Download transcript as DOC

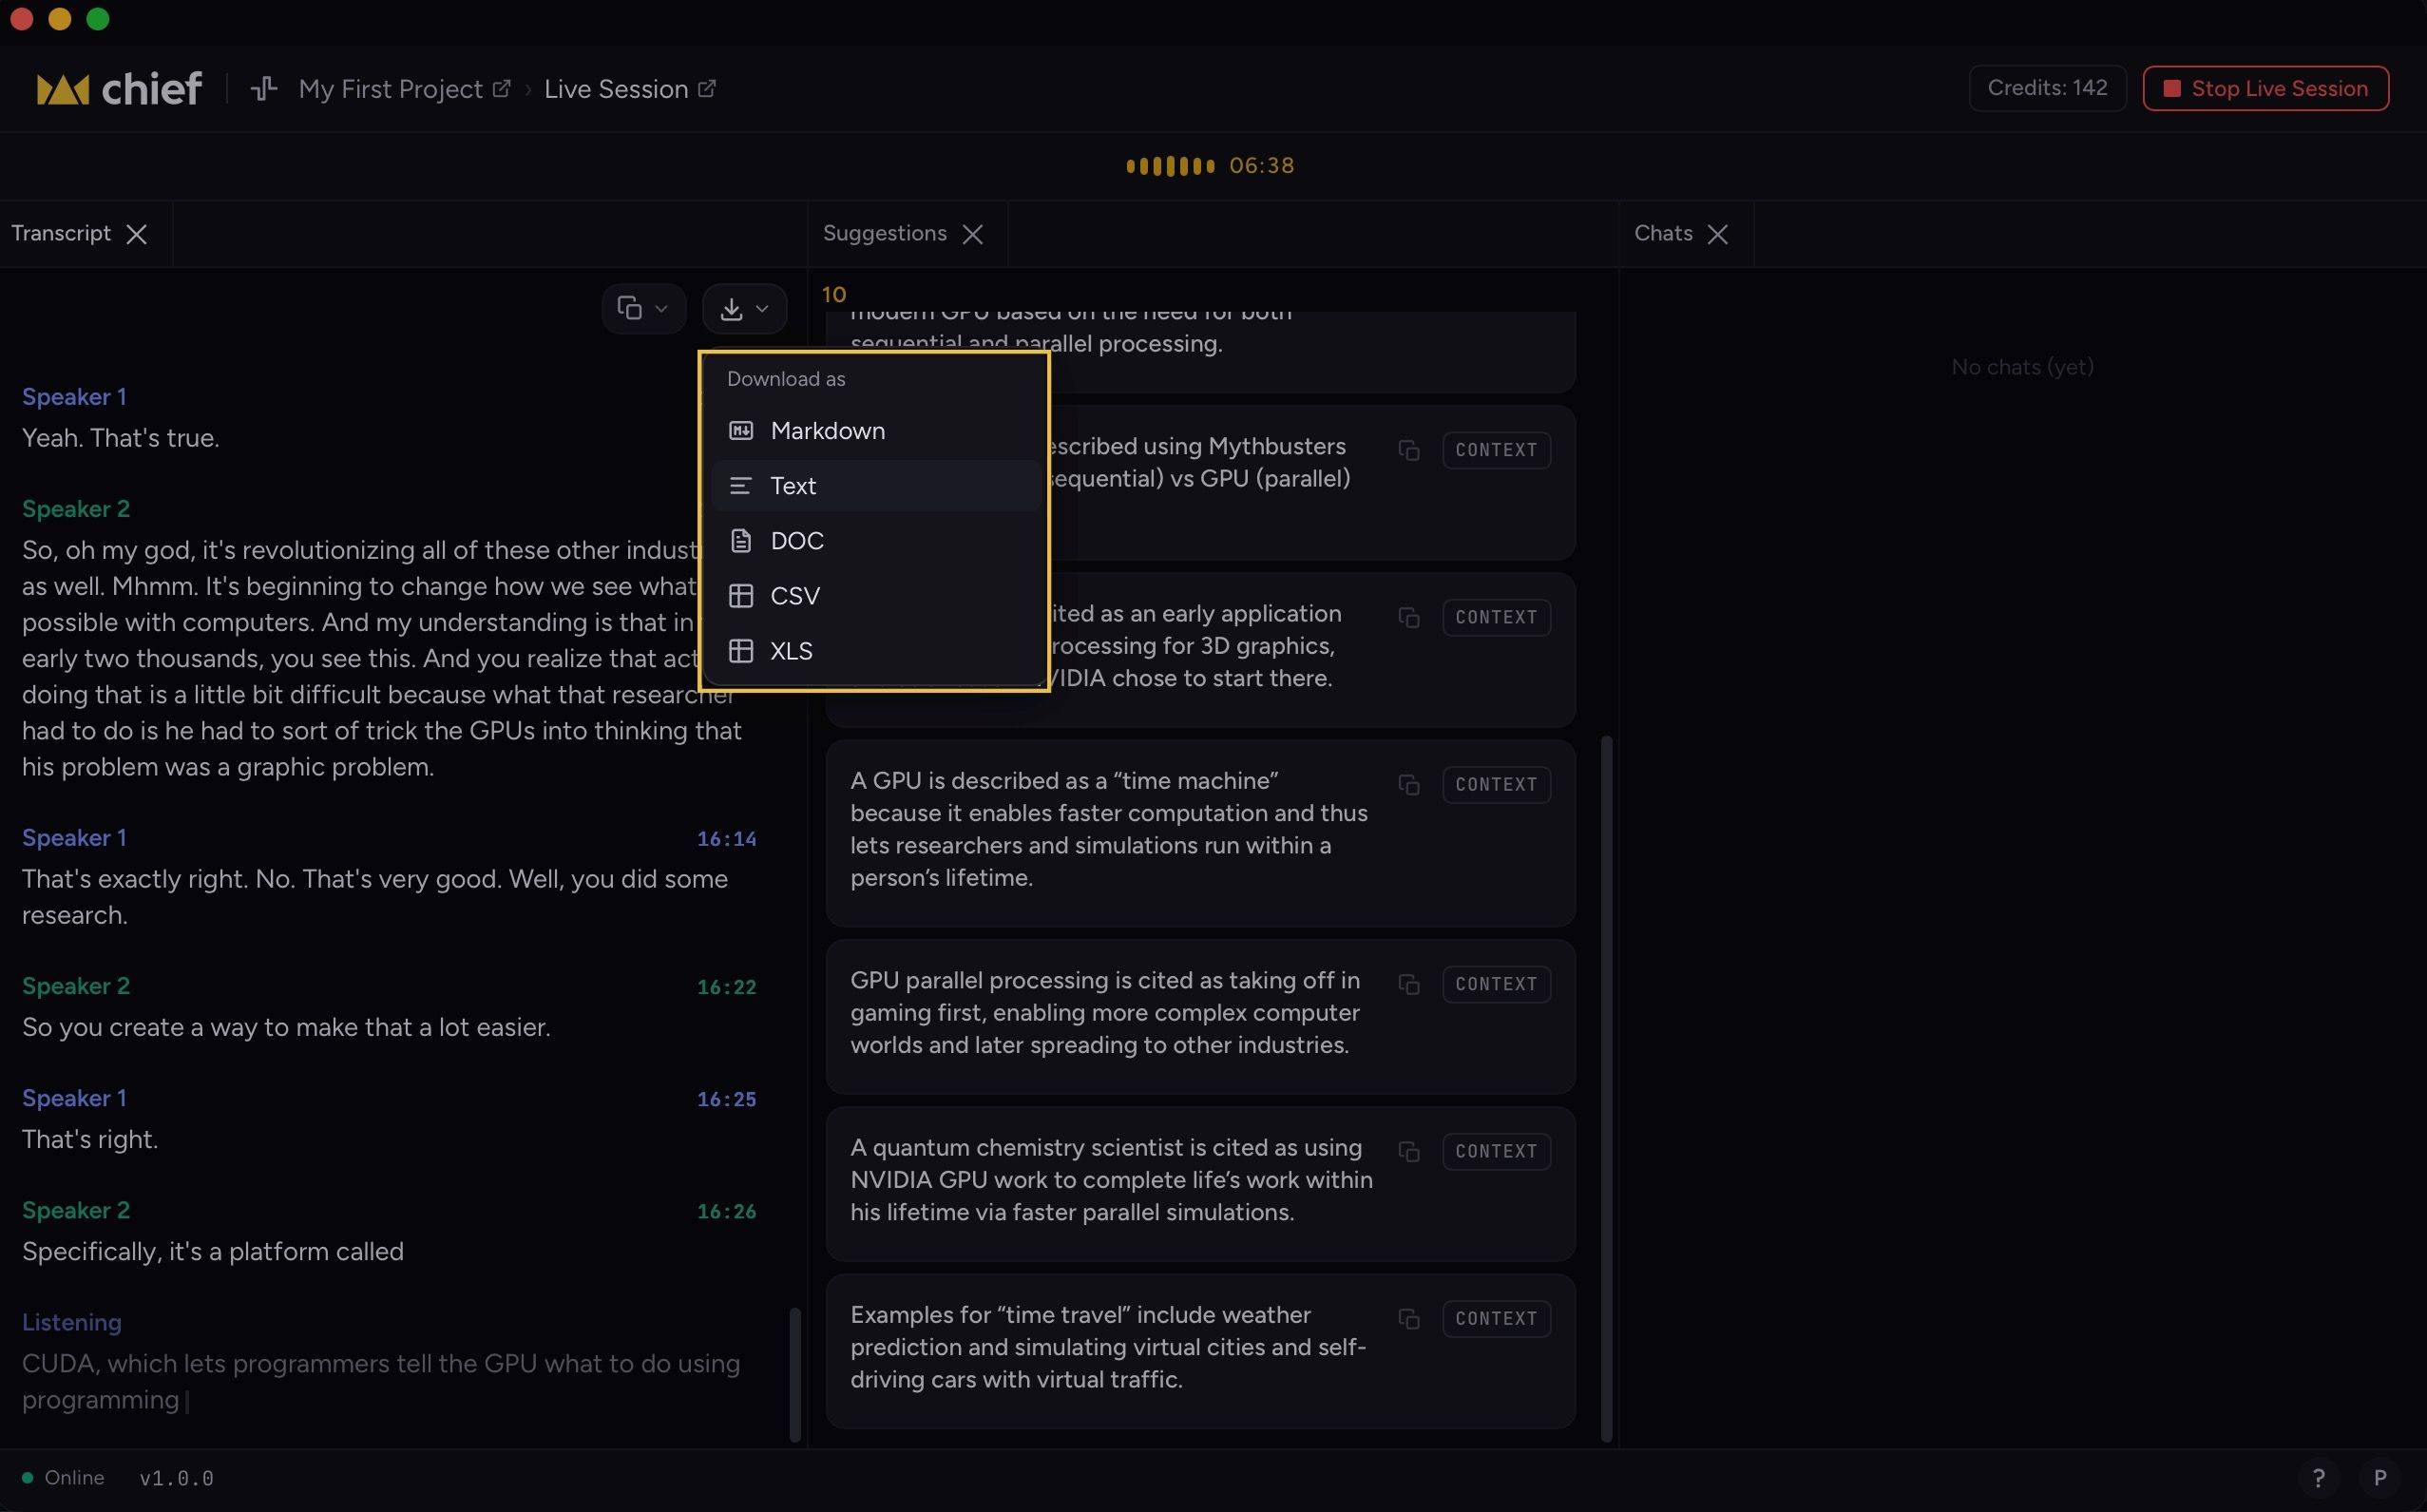point(875,541)
